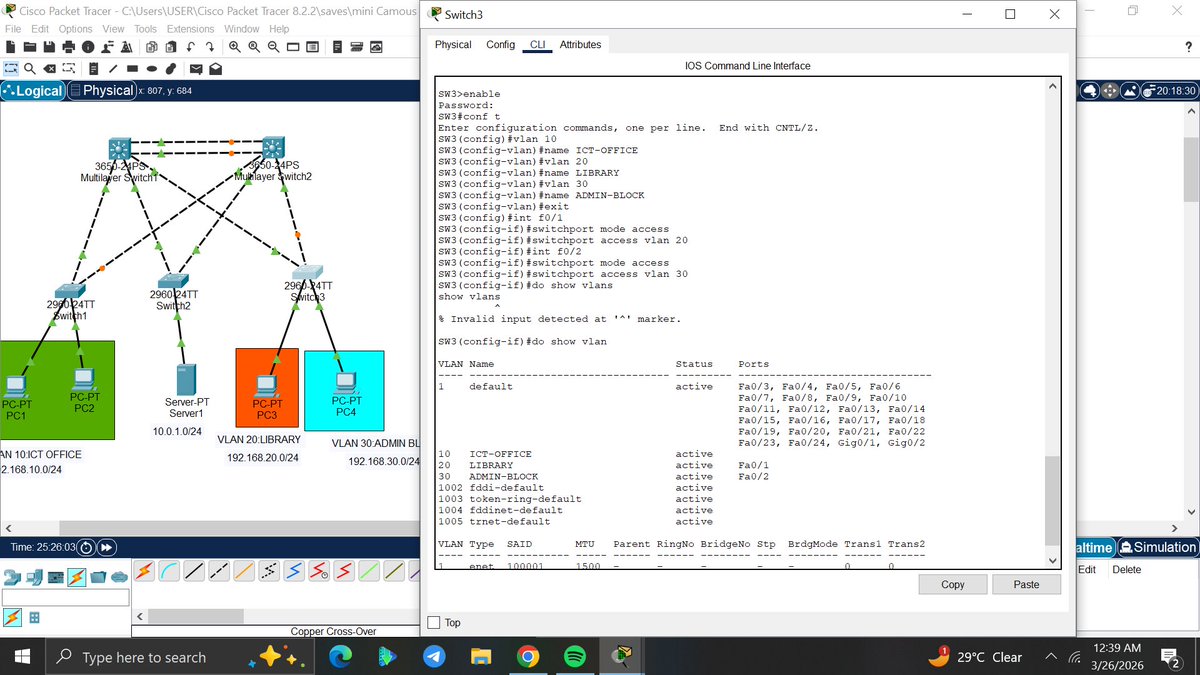1200x675 pixels.
Task: Choose the Draw Rectangle tool
Action: (132, 69)
